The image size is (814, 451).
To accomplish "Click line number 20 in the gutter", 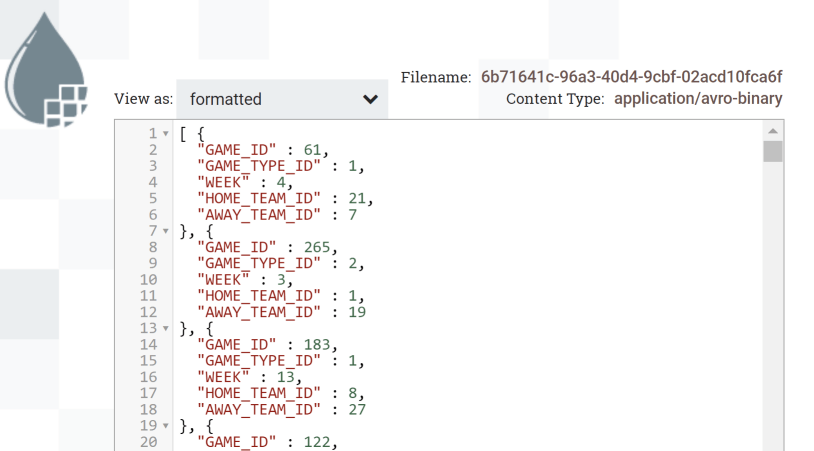I will coord(148,442).
